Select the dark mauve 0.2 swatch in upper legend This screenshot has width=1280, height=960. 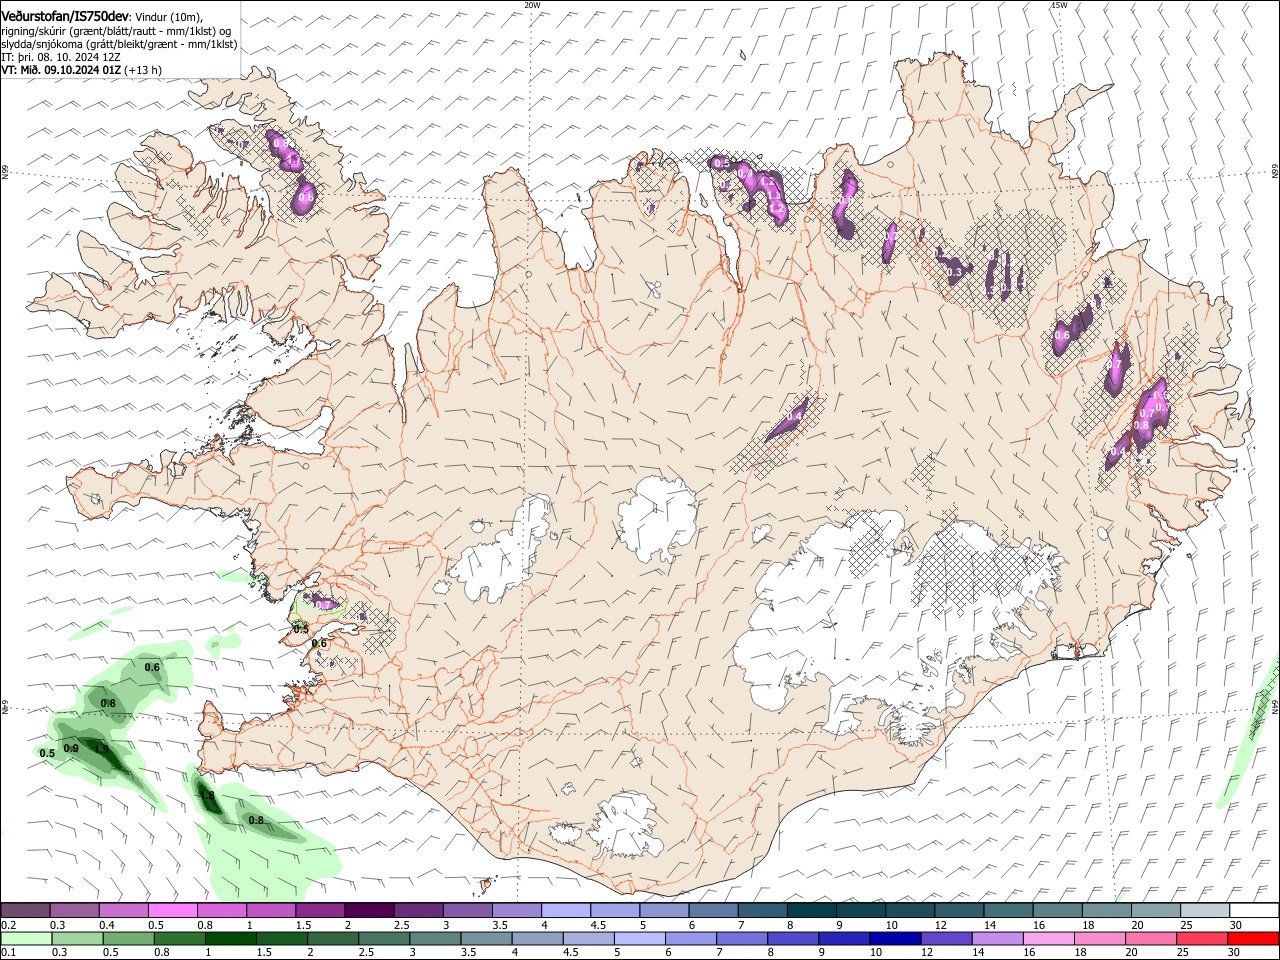click(25, 910)
